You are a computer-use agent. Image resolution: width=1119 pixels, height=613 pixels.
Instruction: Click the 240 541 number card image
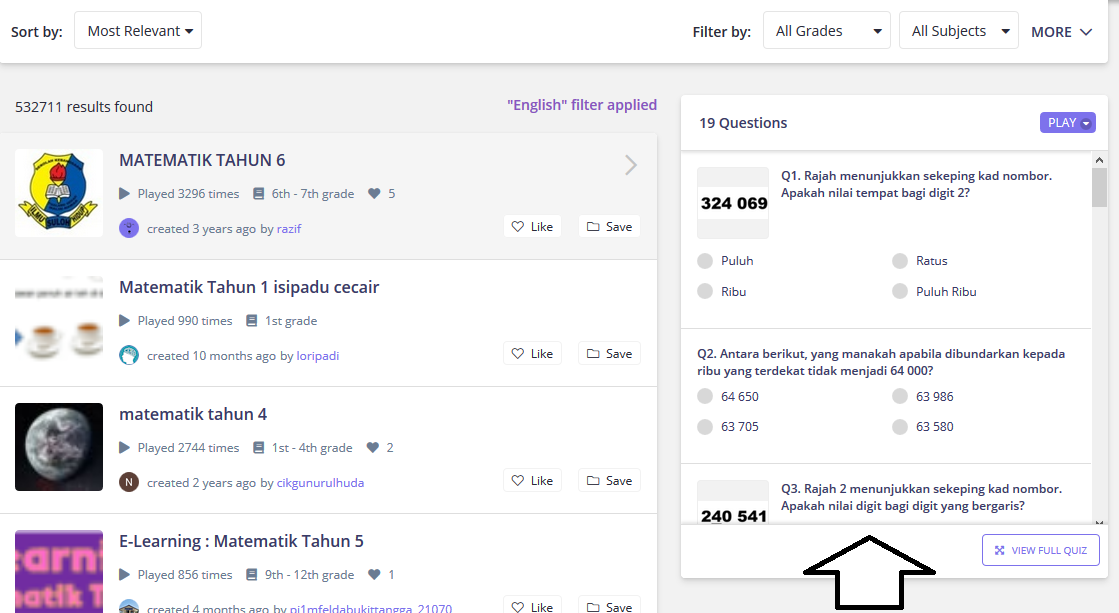pyautogui.click(x=733, y=503)
